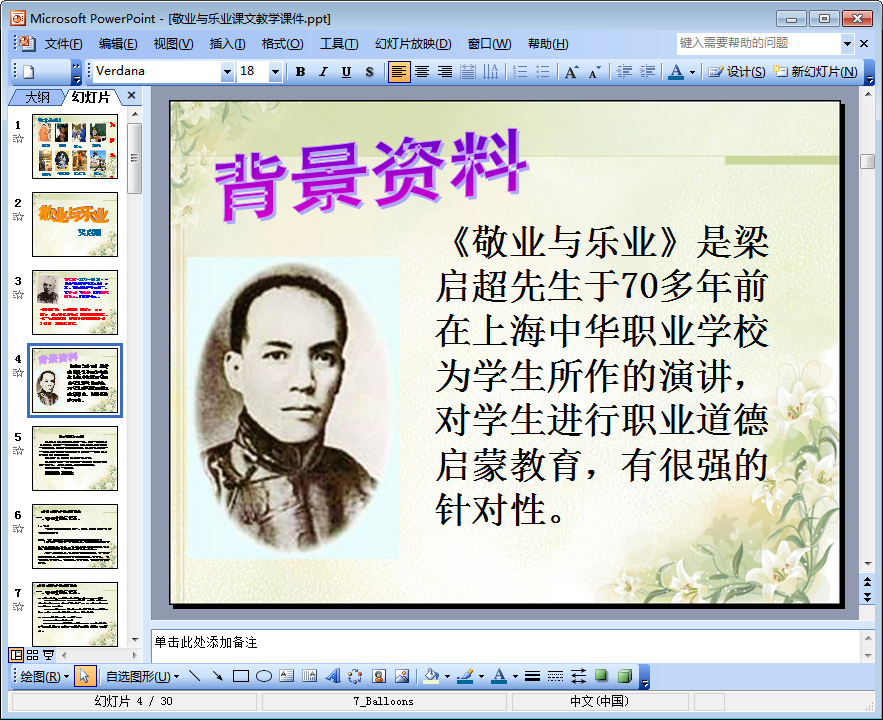883x720 pixels.
Task: Open the 编辑 menu
Action: (x=118, y=43)
